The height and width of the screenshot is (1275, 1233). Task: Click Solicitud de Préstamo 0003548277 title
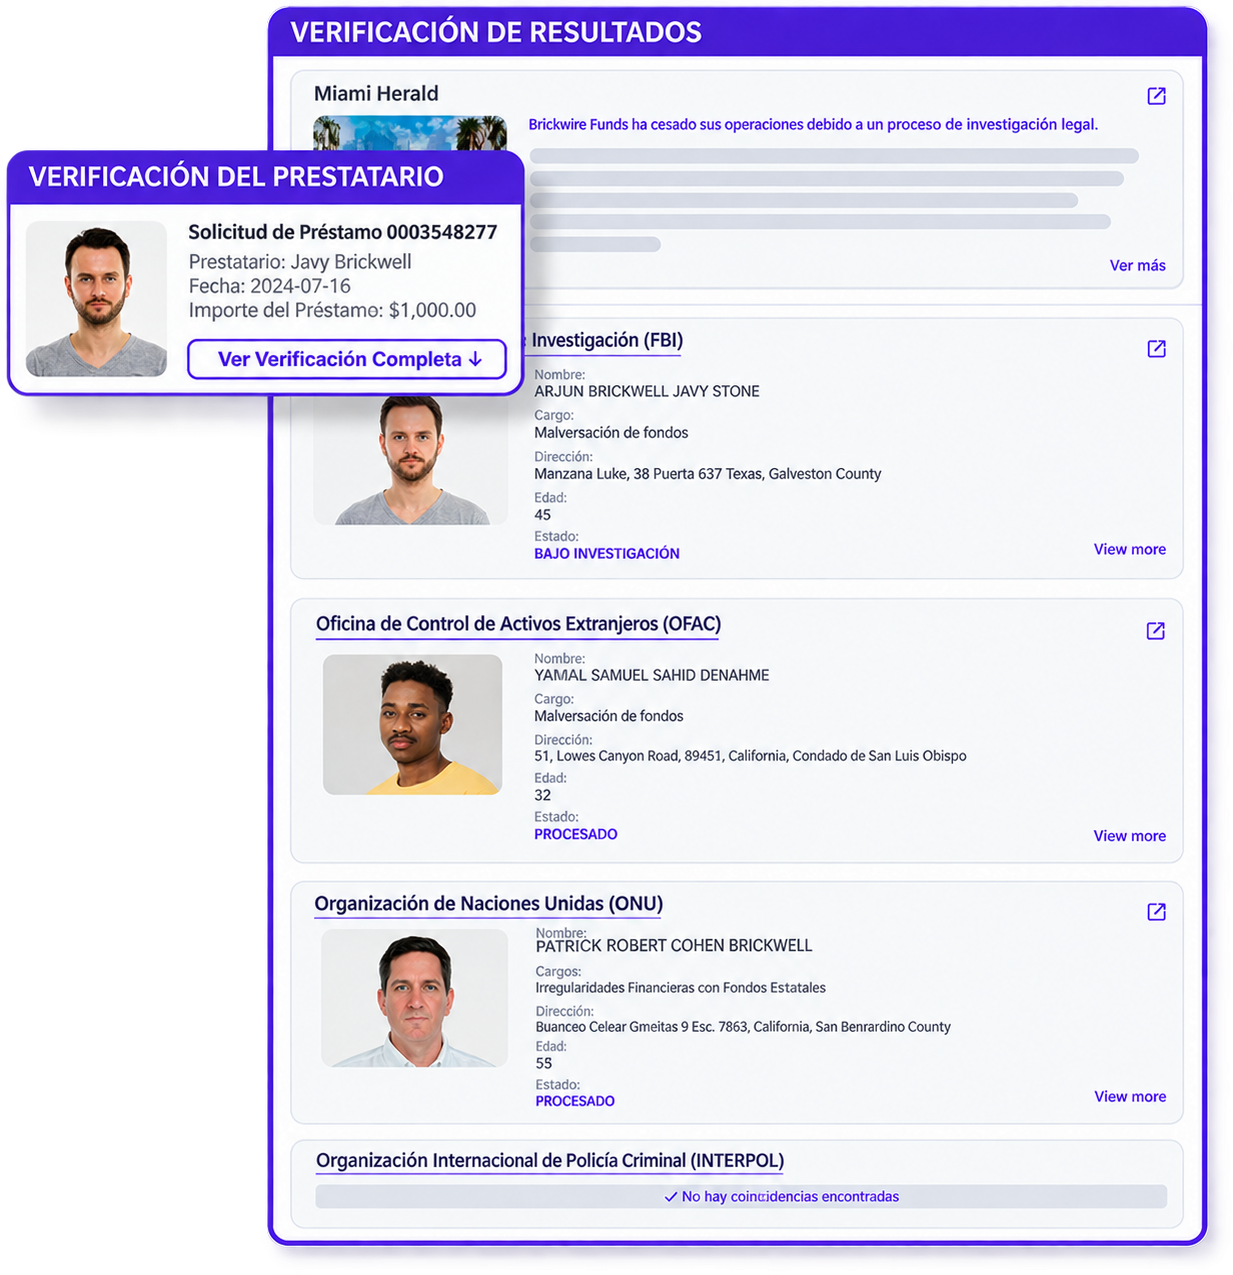tap(343, 232)
